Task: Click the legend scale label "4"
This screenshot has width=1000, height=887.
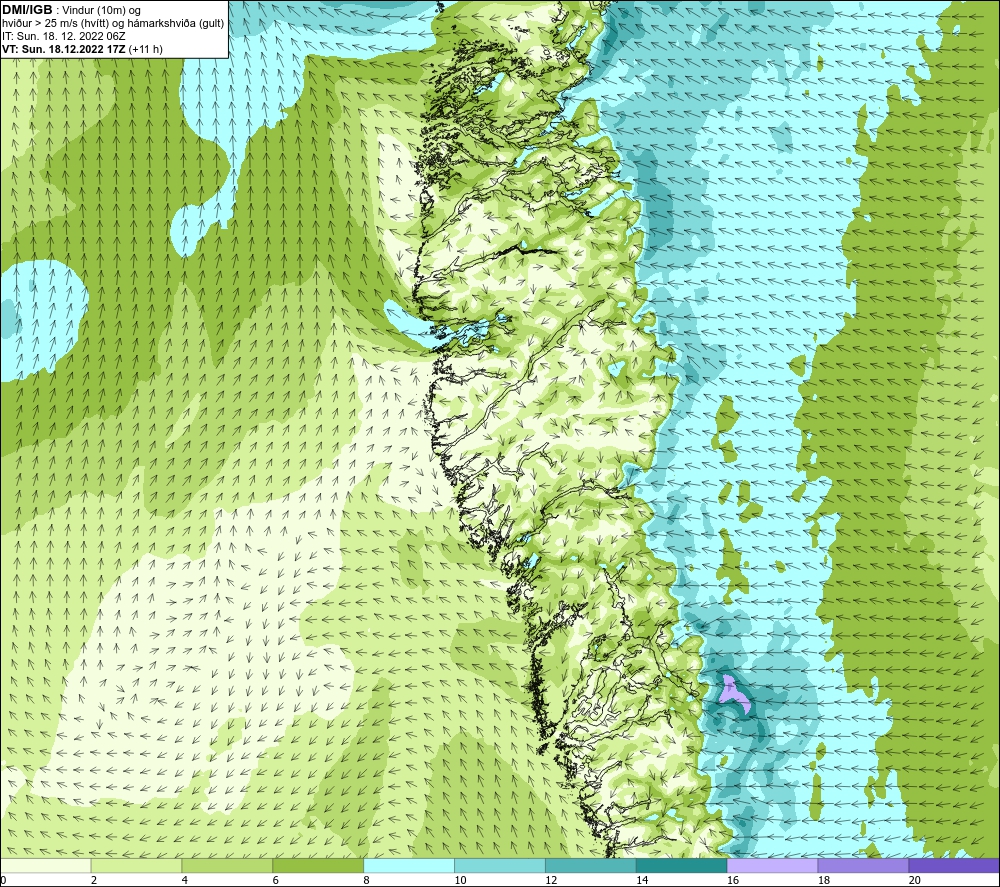Action: (x=184, y=881)
